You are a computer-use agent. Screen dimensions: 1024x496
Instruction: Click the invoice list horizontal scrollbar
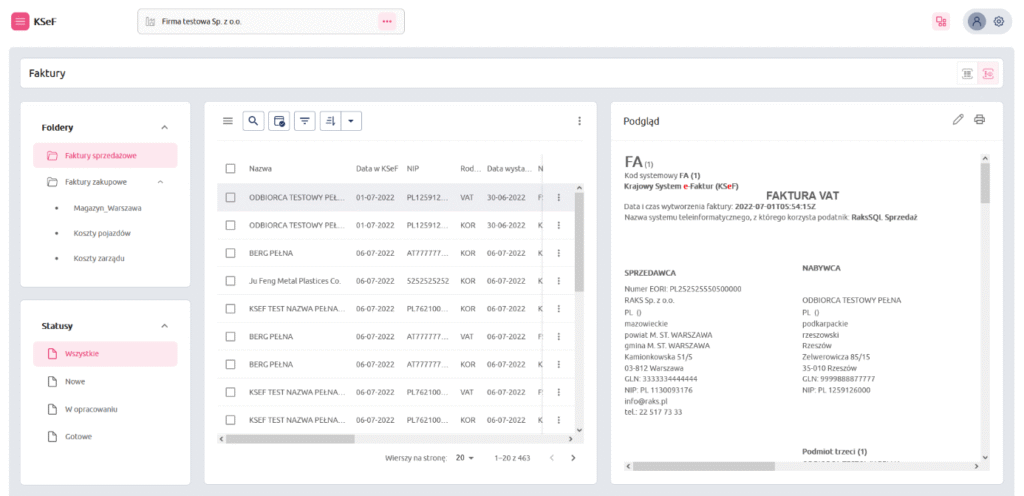pos(290,438)
